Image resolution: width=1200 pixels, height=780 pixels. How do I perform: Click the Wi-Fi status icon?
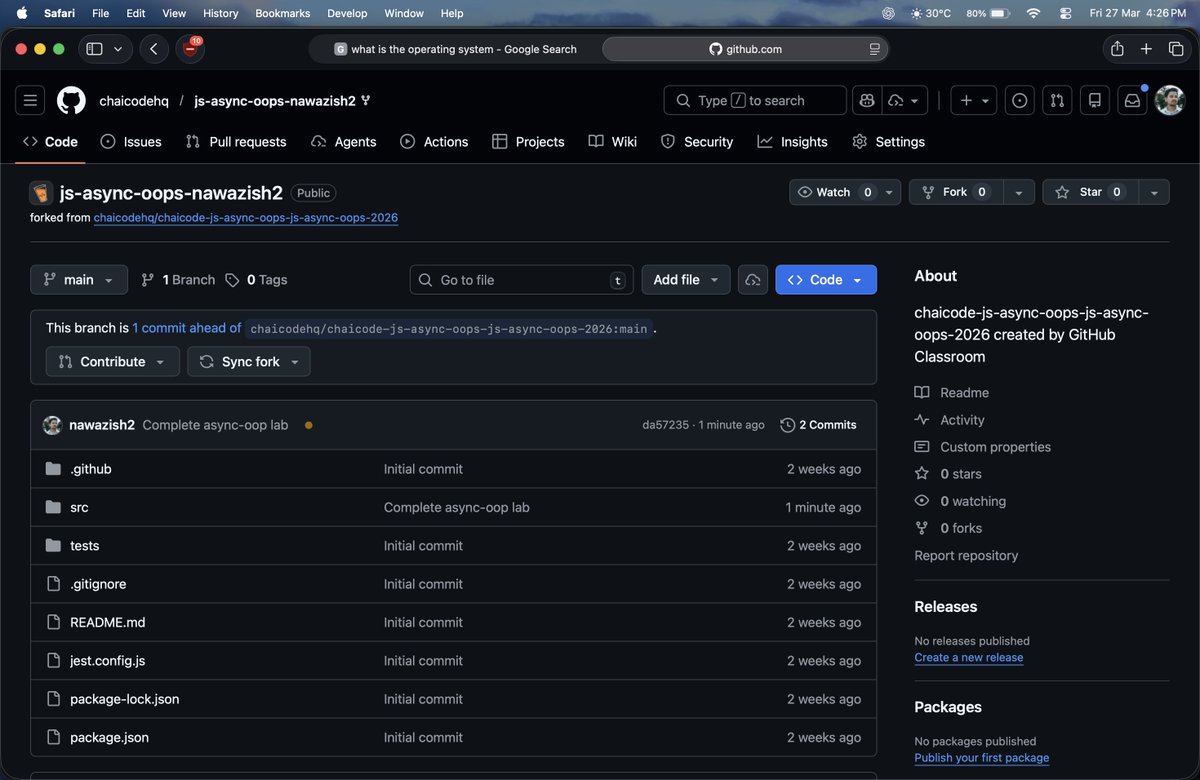(x=1033, y=13)
